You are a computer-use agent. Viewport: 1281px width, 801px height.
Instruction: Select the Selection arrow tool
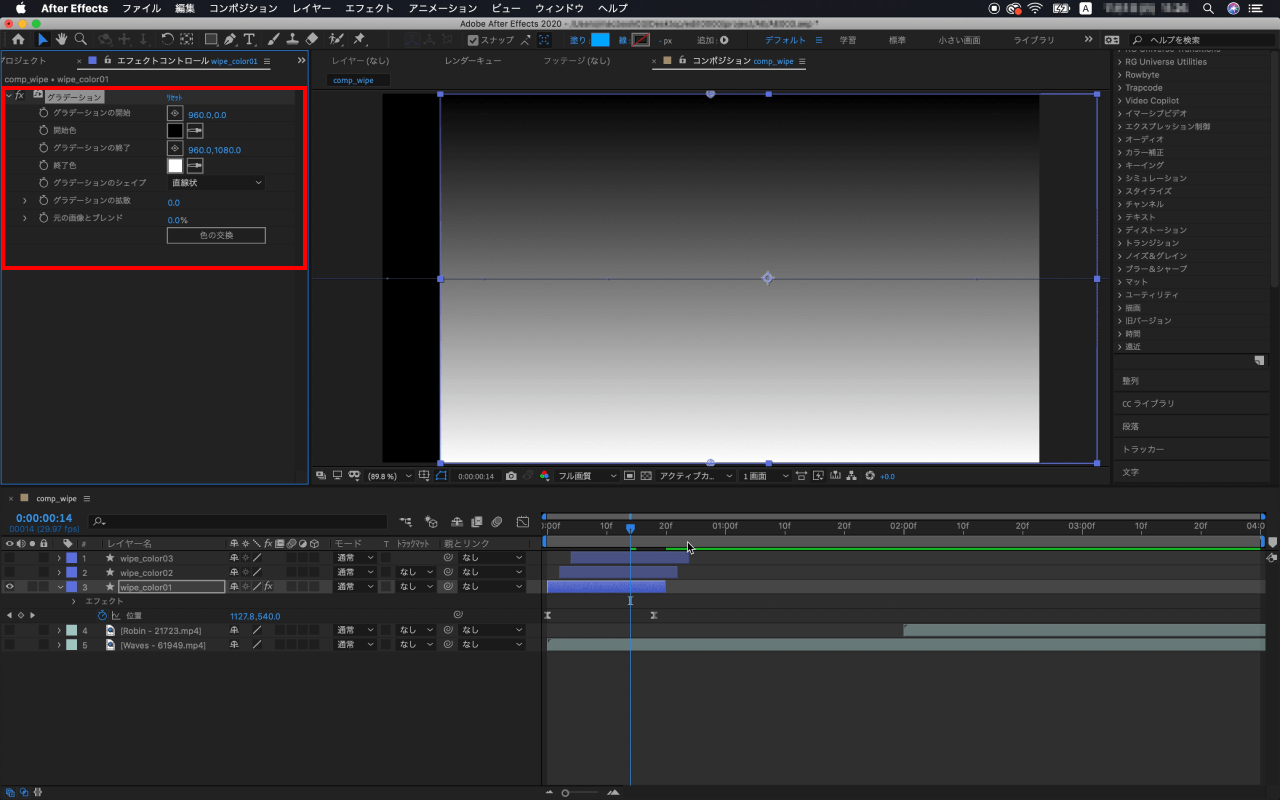tap(42, 40)
